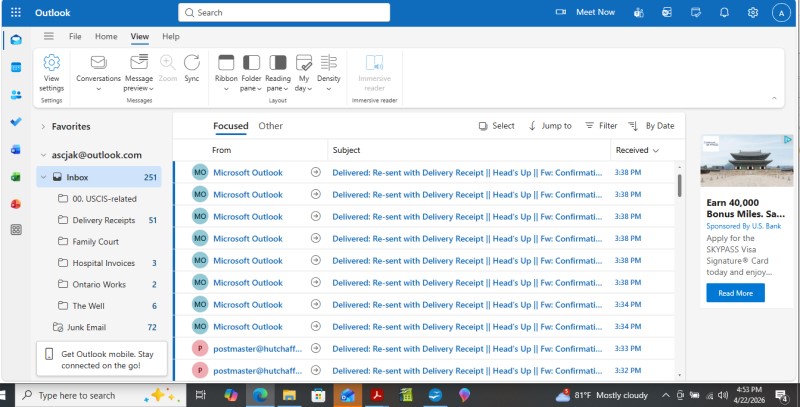Viewport: 800px width, 407px height.
Task: Open View settings gear in ribbon
Action: tap(51, 68)
